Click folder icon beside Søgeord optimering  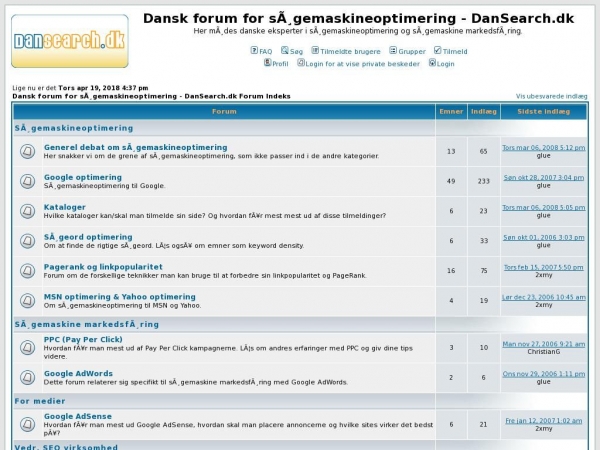coord(28,241)
